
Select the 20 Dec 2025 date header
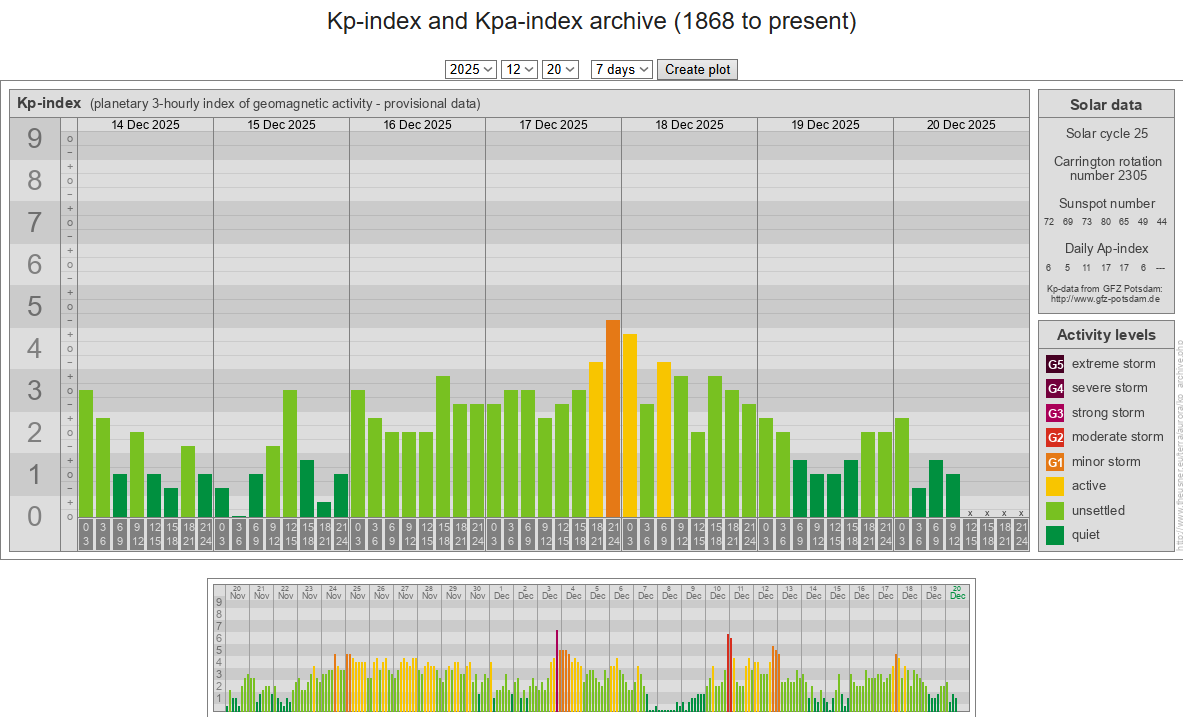961,125
